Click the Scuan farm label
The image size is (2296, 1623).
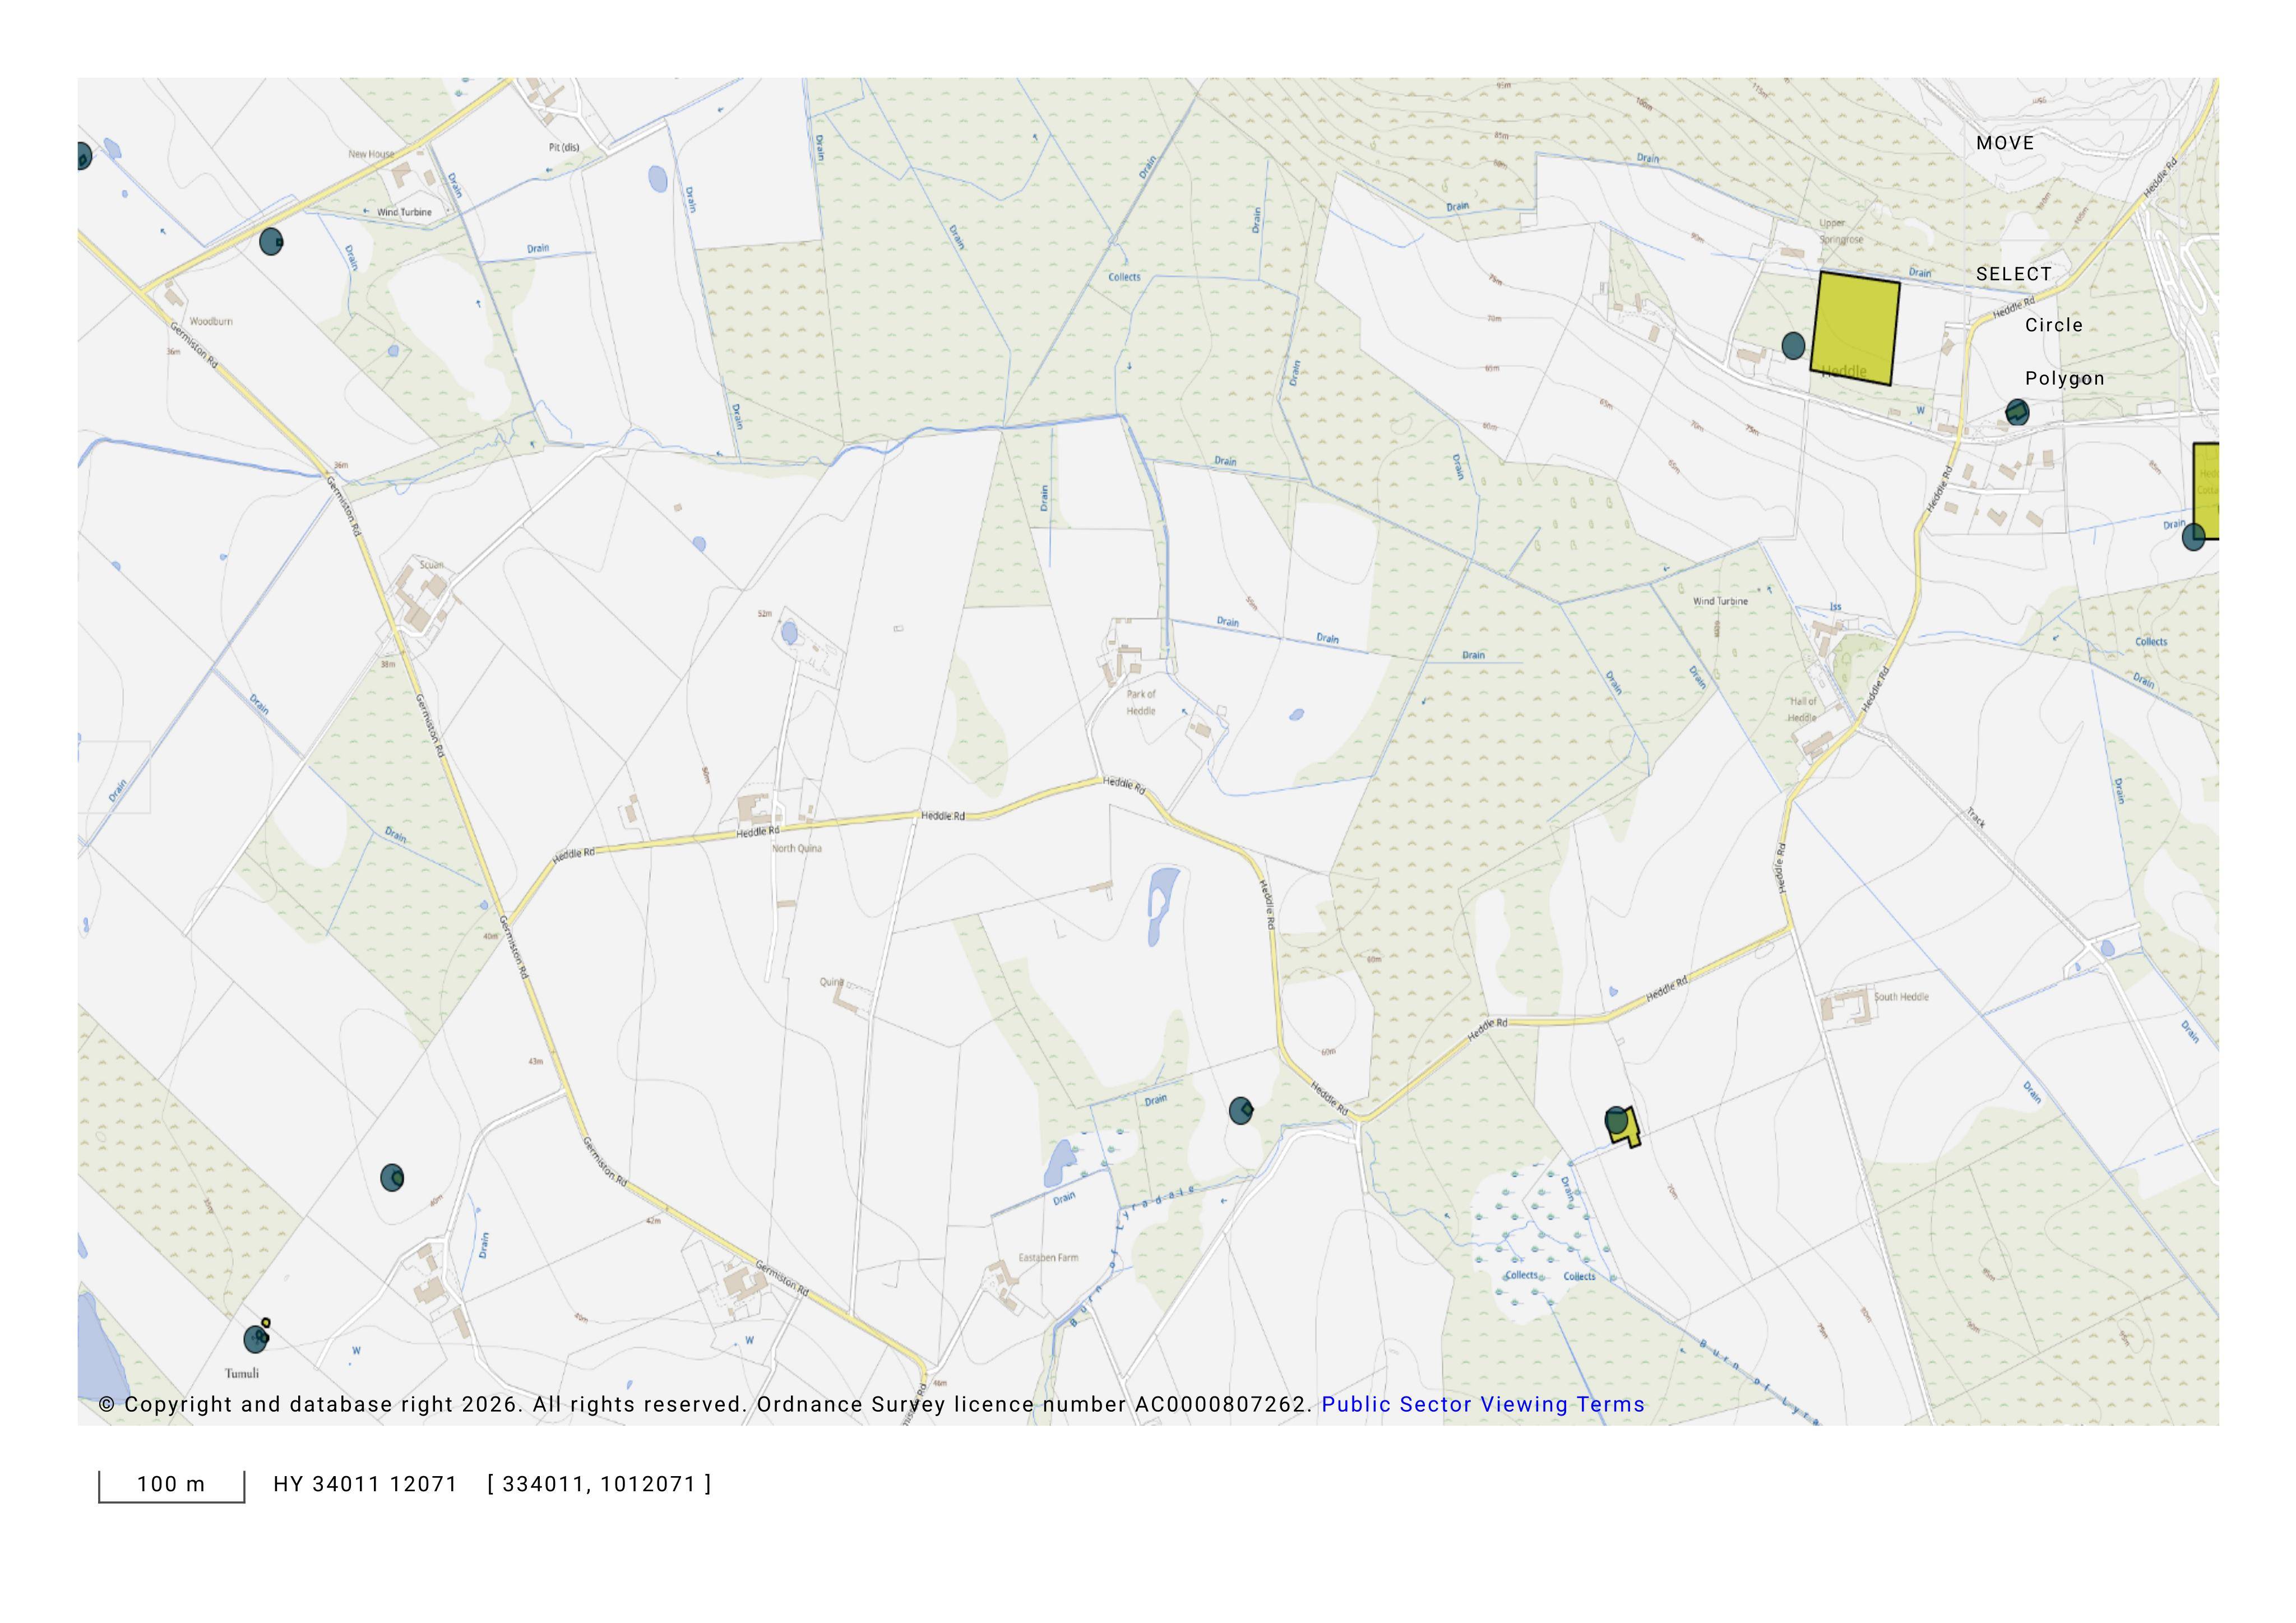431,565
